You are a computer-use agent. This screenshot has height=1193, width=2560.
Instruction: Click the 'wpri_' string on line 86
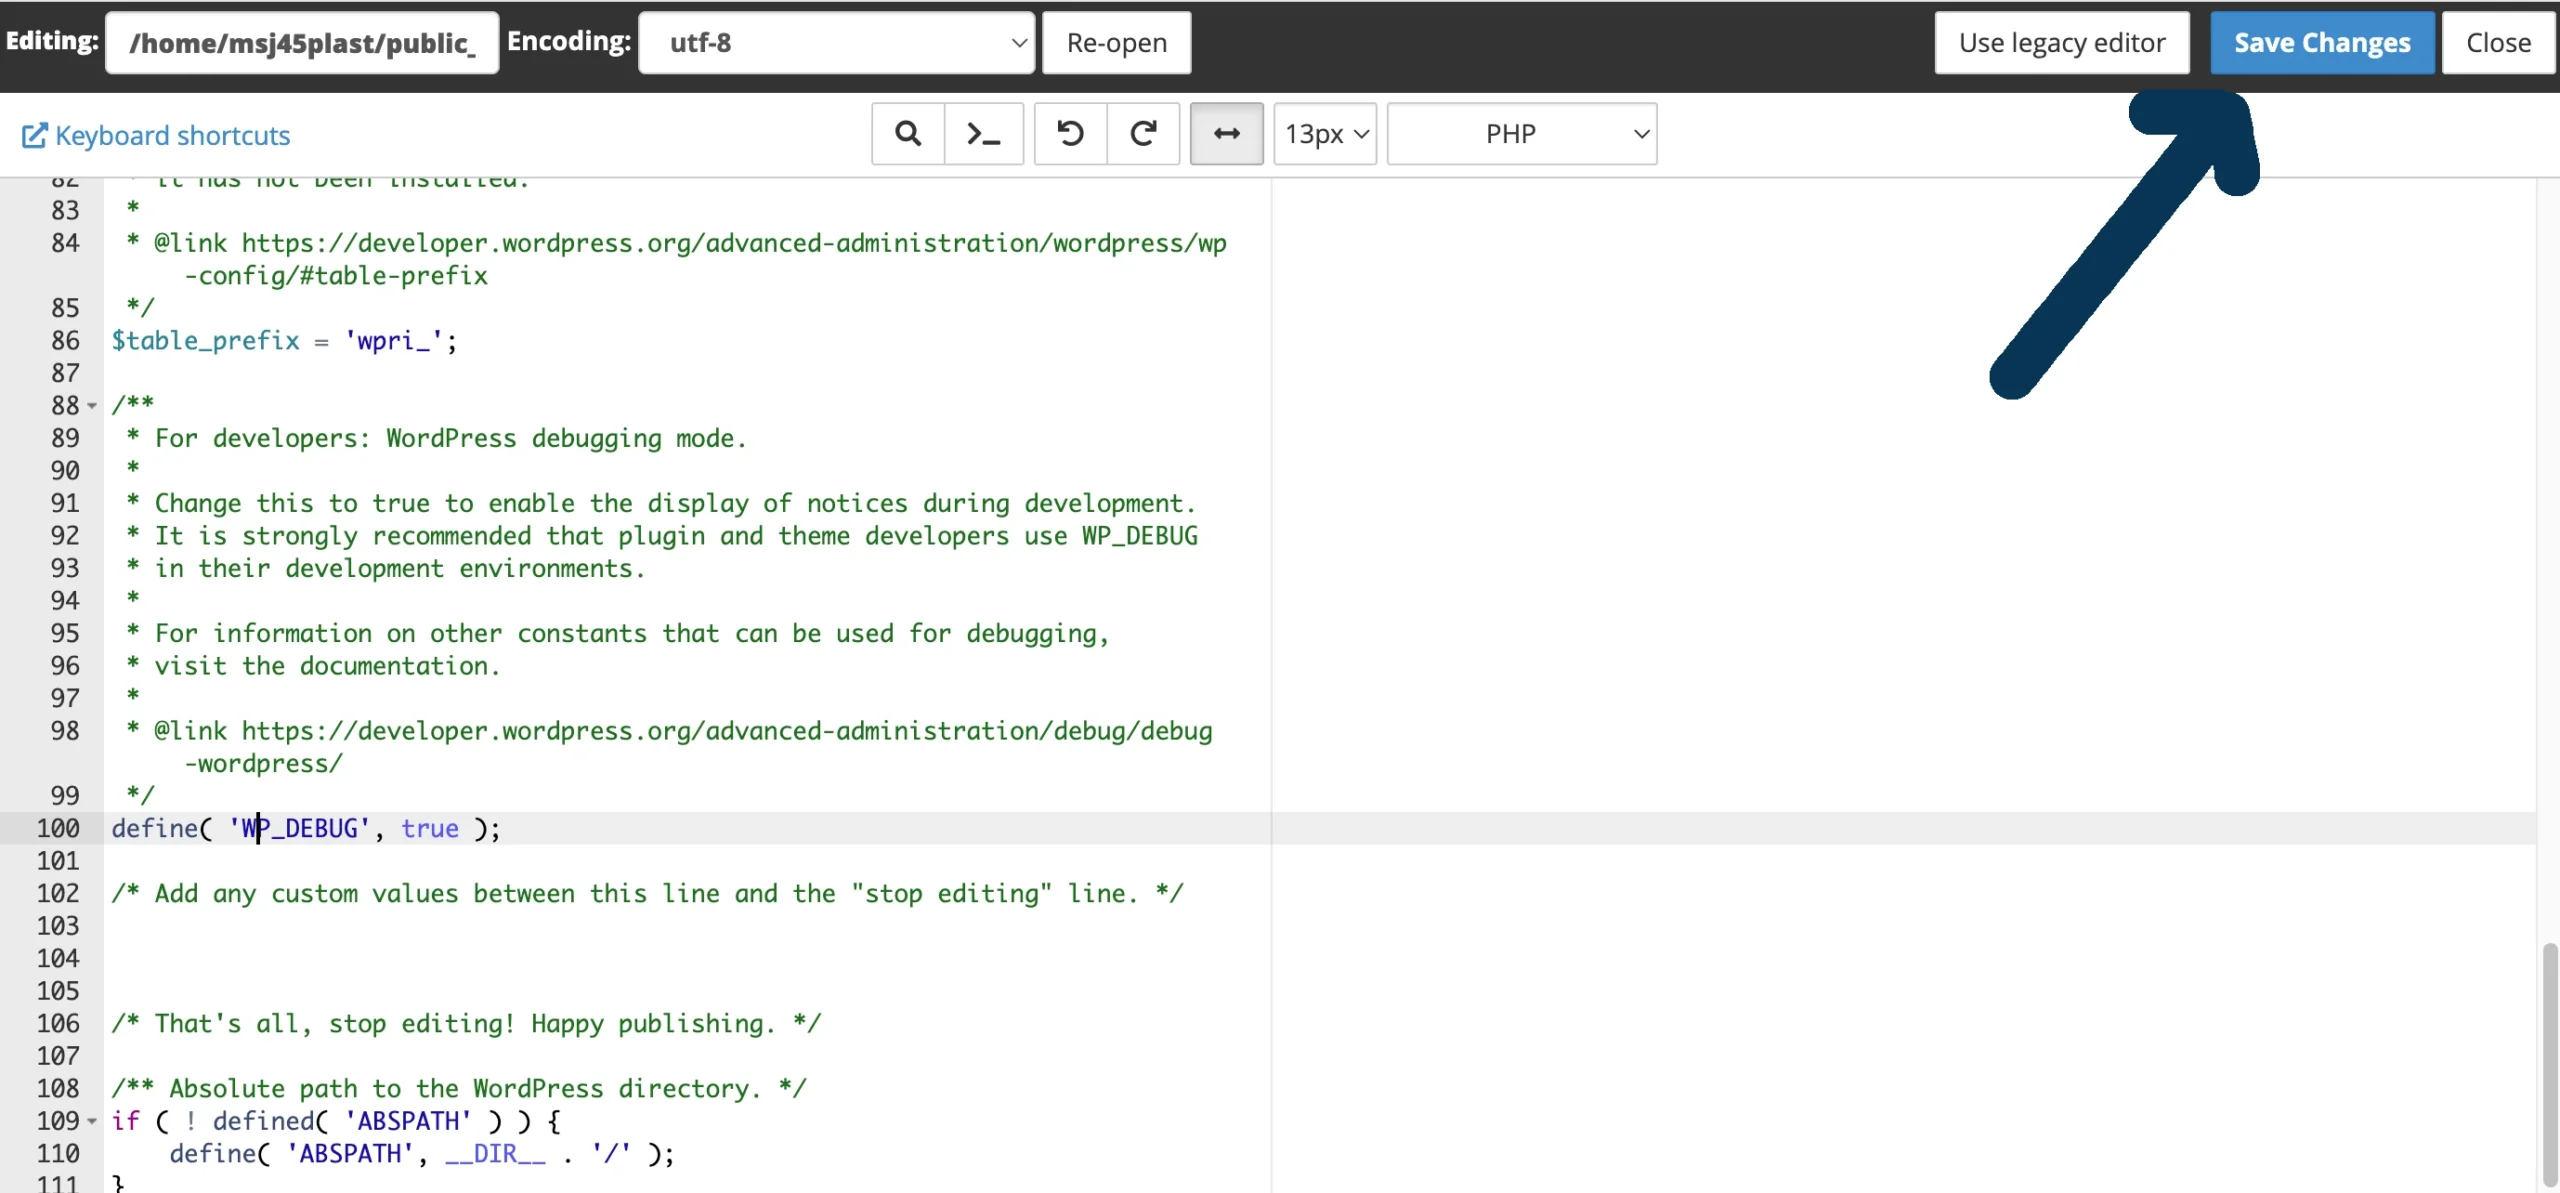pos(393,341)
